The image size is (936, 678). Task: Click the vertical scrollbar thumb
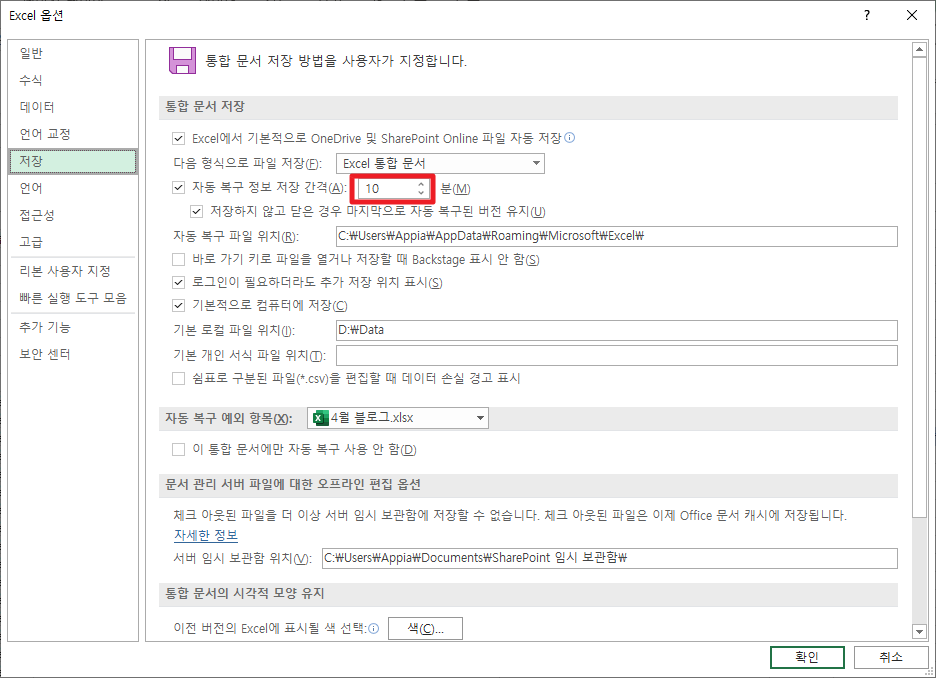(919, 287)
